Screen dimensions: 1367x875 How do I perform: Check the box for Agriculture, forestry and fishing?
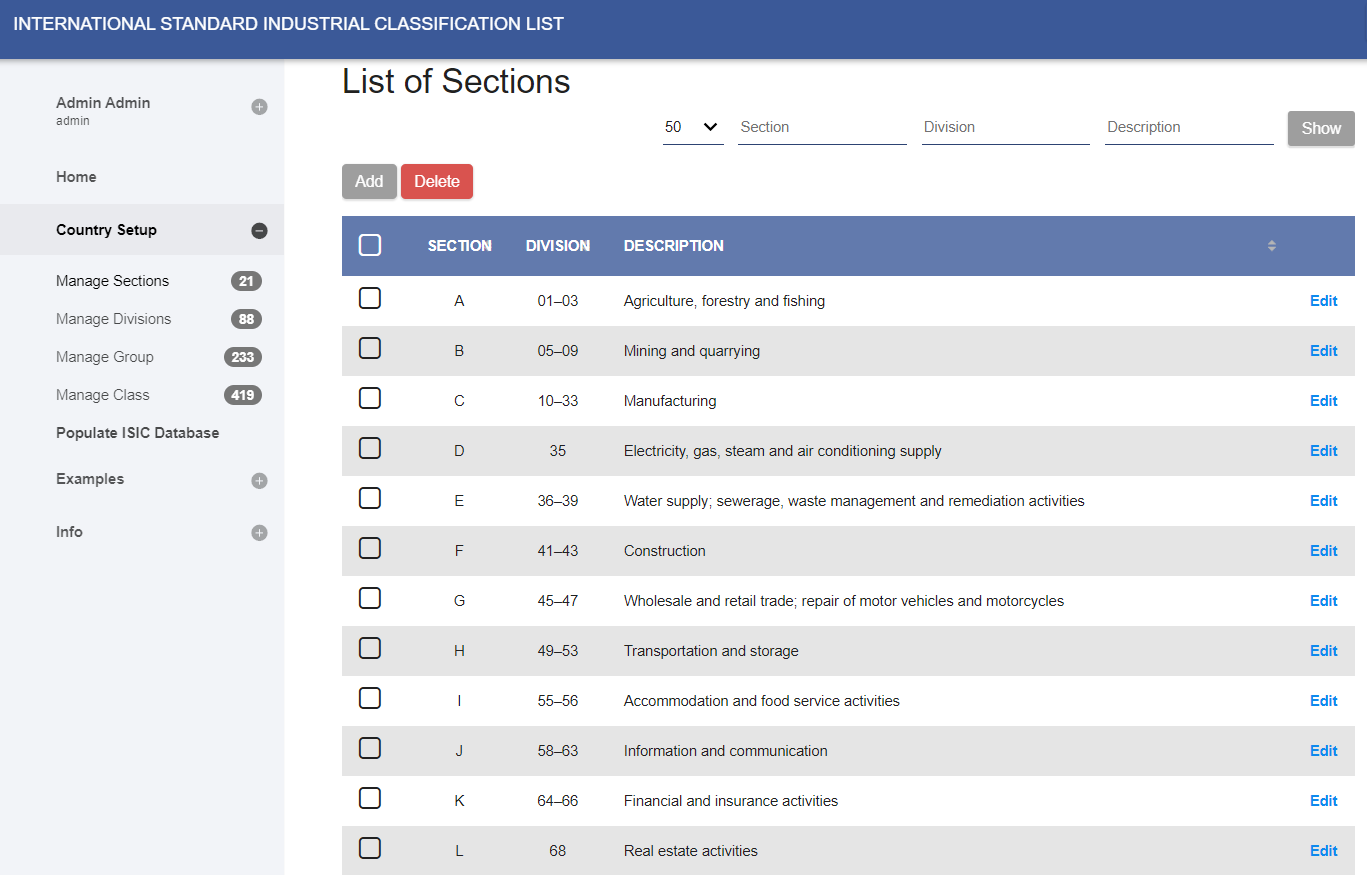[x=370, y=298]
